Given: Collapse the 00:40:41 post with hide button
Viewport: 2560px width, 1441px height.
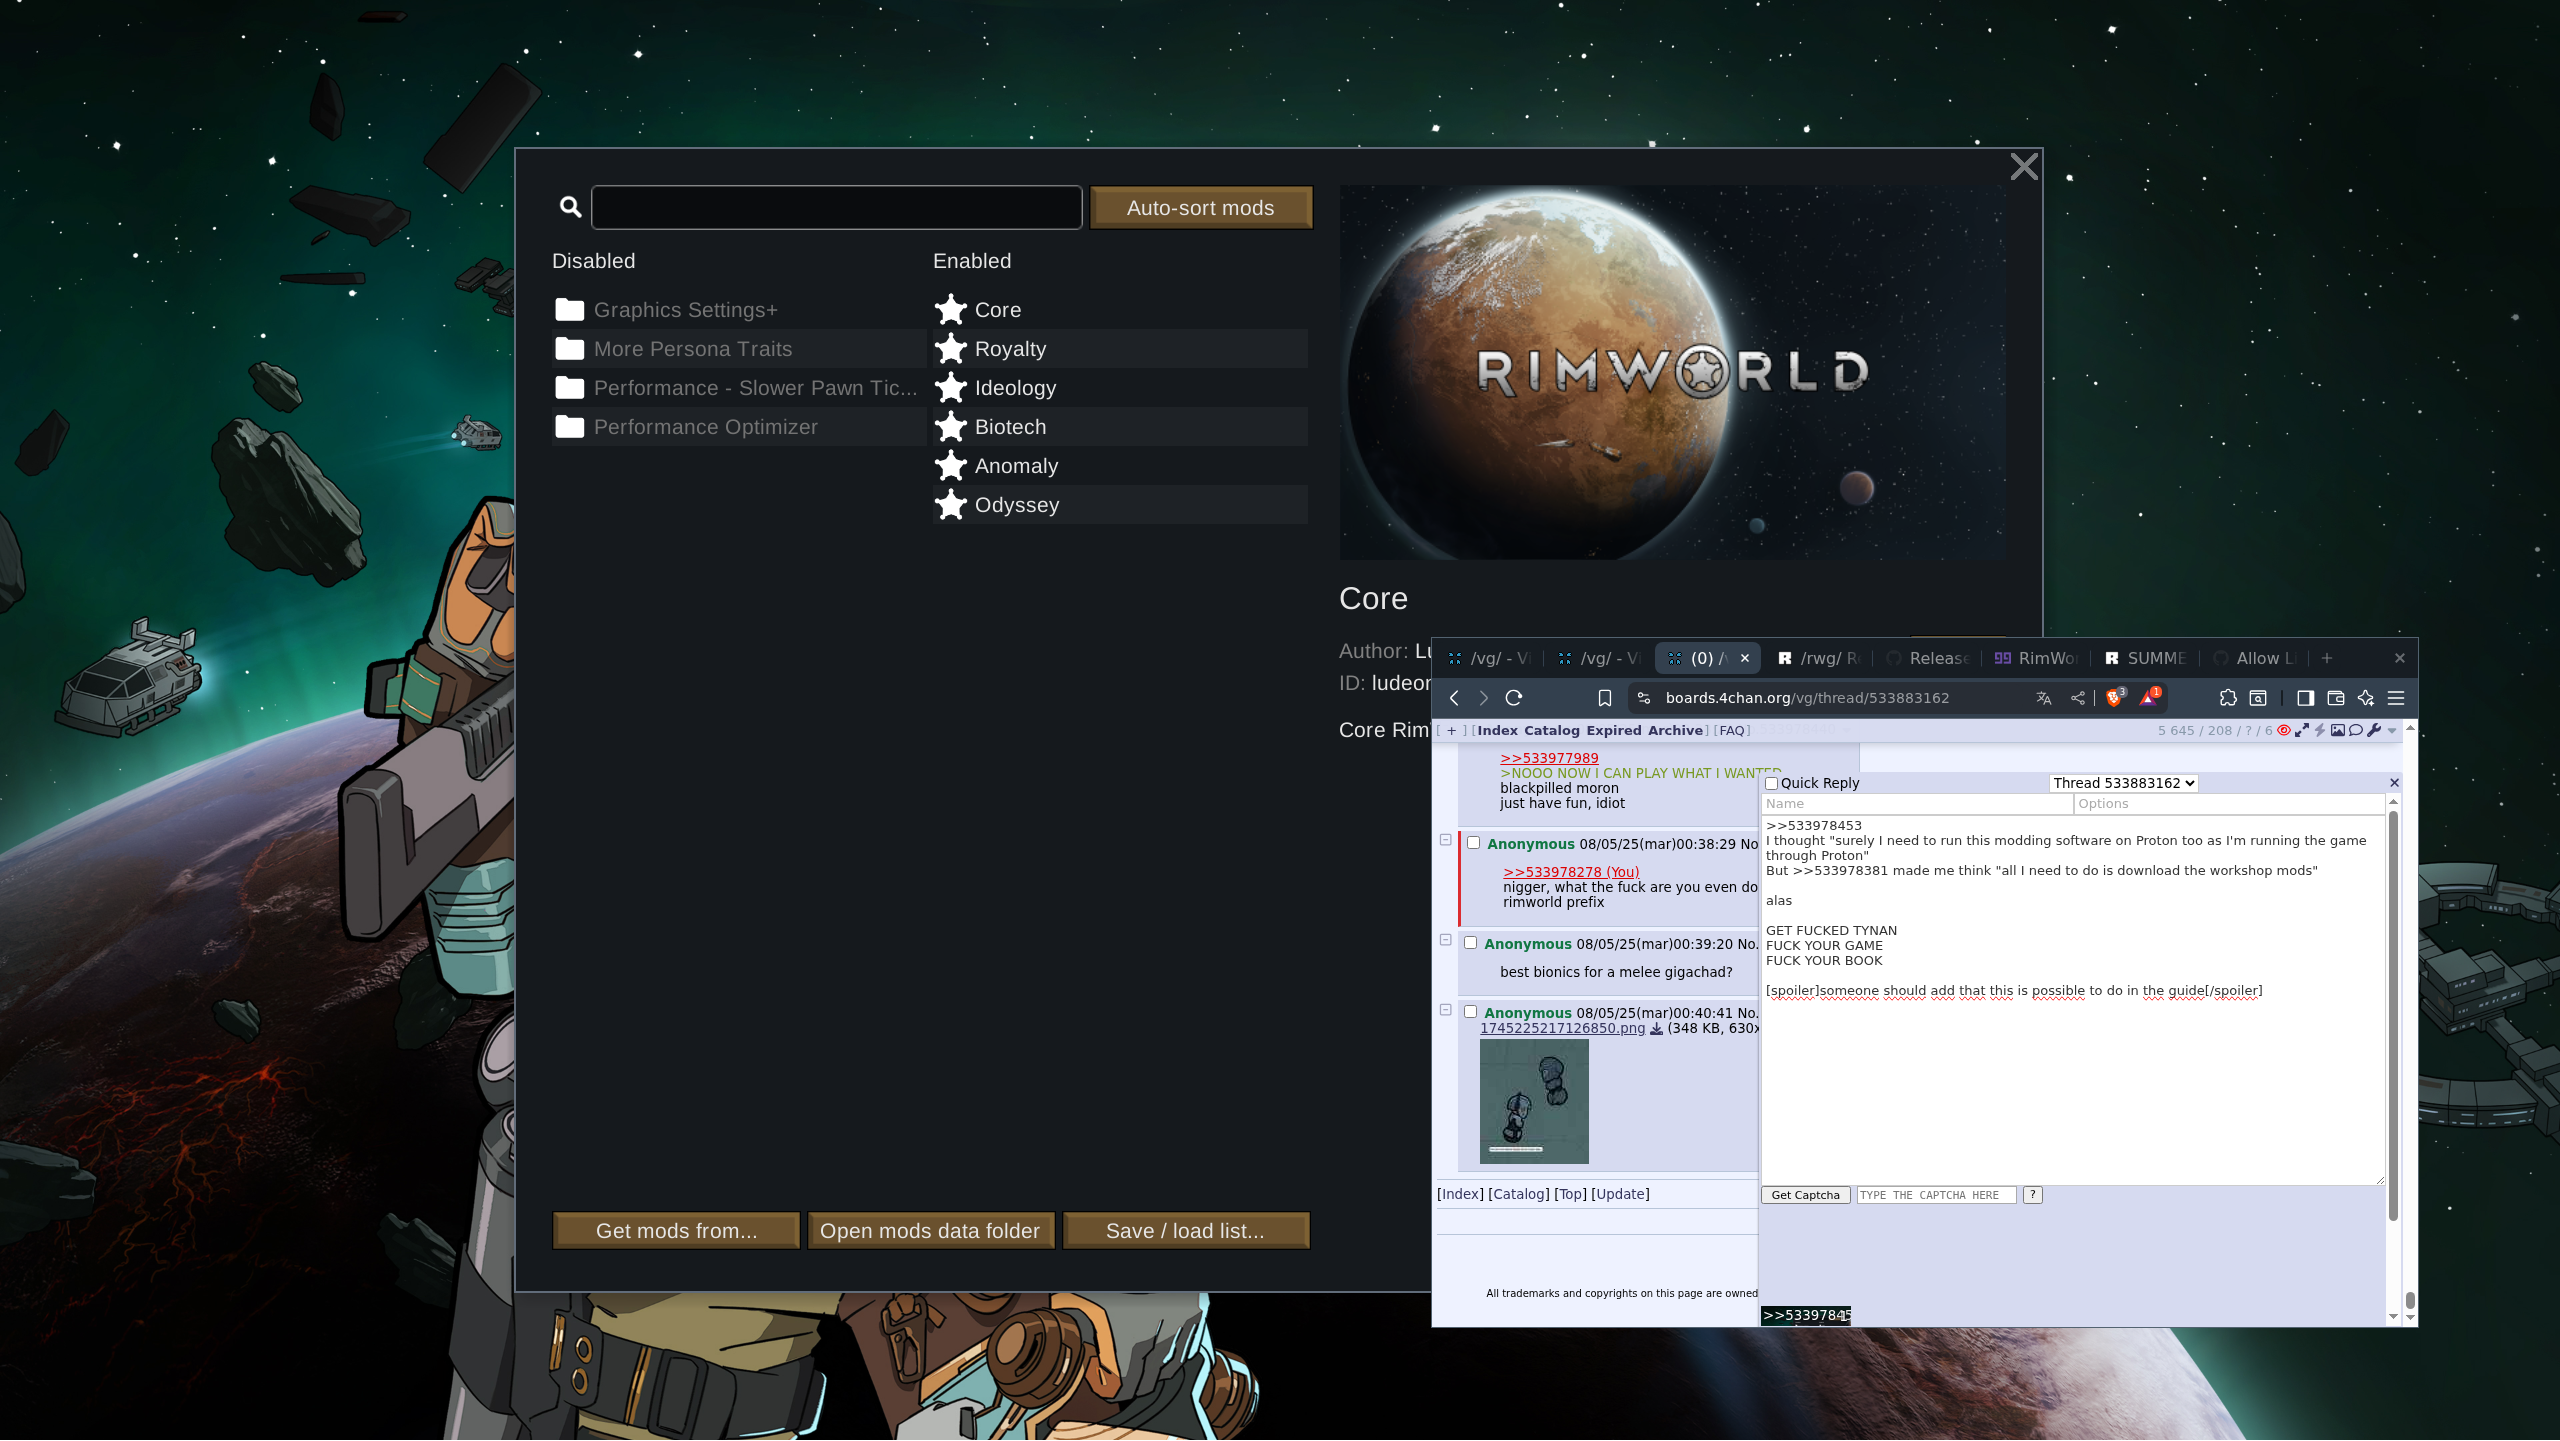Looking at the screenshot, I should pyautogui.click(x=1445, y=1010).
